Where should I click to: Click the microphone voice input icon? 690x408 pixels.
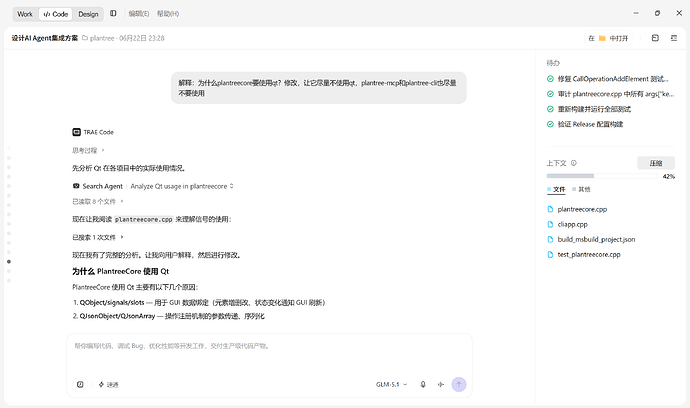click(x=423, y=385)
